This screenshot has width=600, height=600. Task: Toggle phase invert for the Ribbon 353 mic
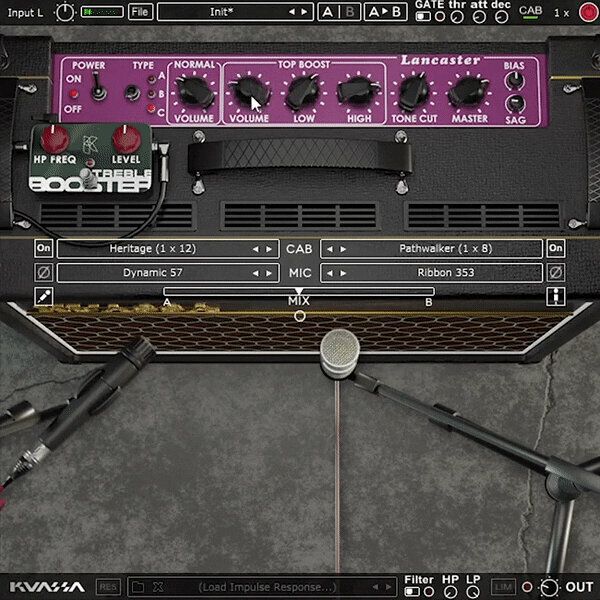[x=555, y=272]
